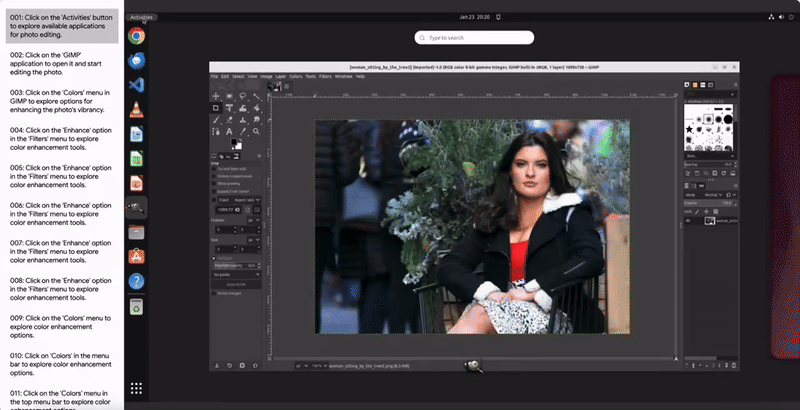Click the Activities button in top bar

point(141,17)
